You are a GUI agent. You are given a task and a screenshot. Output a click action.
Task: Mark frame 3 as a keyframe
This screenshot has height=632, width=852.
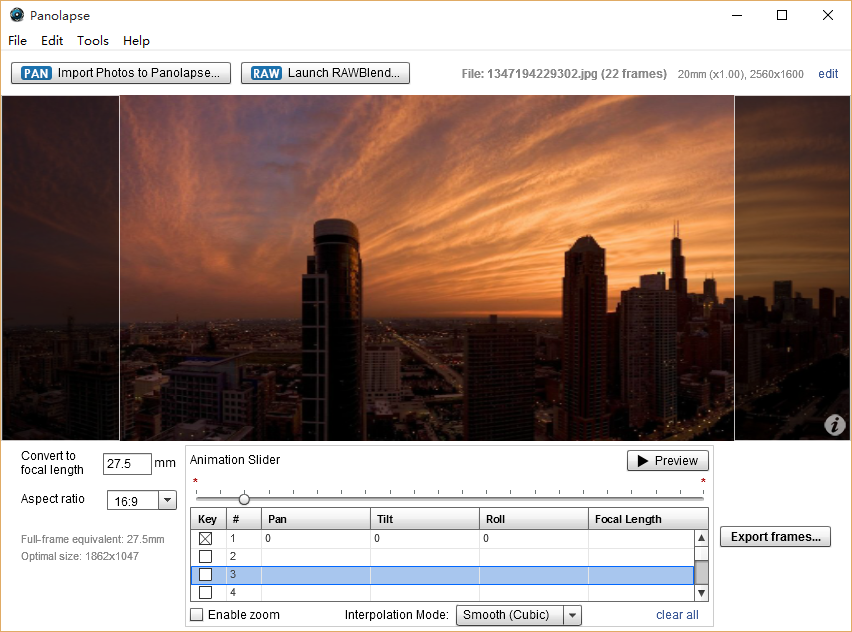coord(206,575)
